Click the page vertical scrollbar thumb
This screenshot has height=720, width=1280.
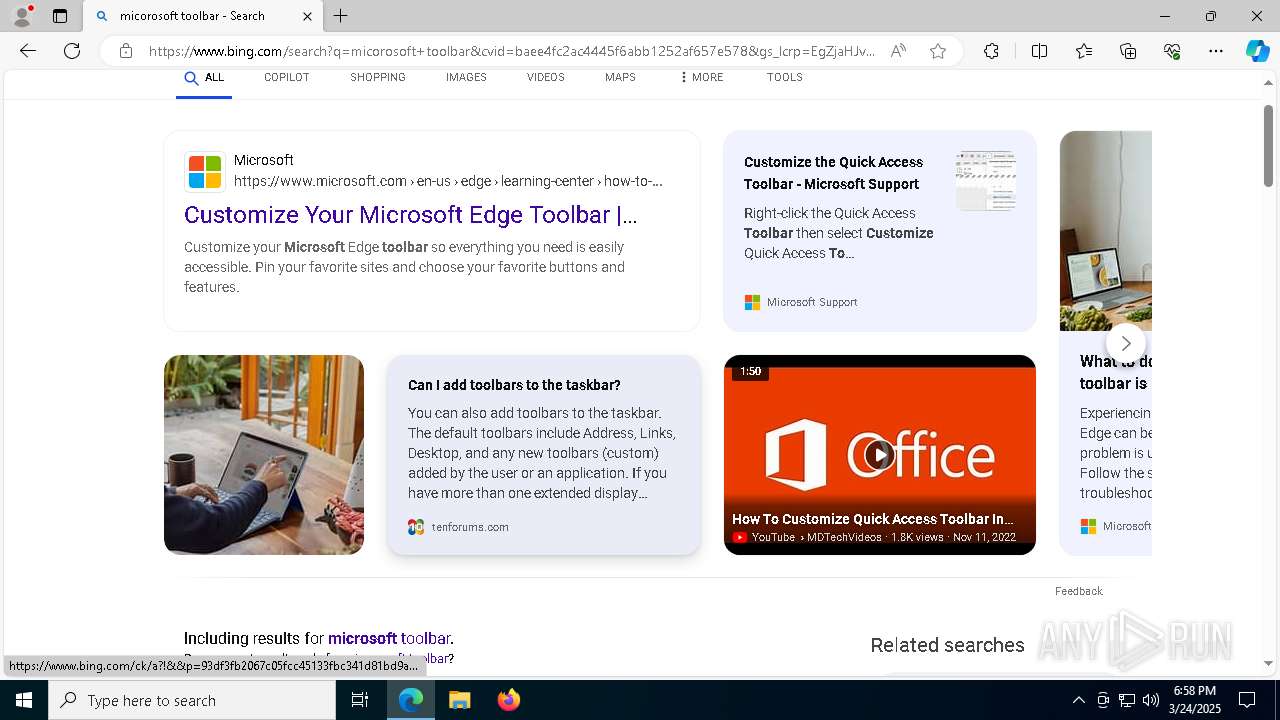coord(1269,146)
